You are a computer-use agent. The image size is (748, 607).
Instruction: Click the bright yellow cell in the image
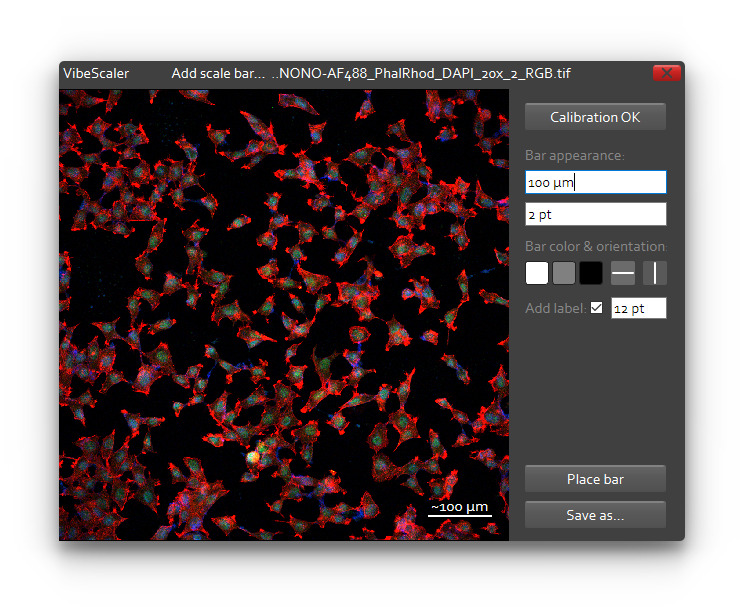[x=253, y=457]
